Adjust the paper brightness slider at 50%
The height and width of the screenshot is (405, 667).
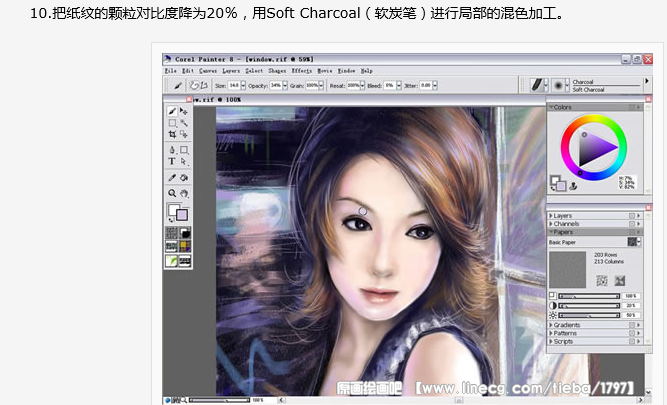tap(589, 315)
